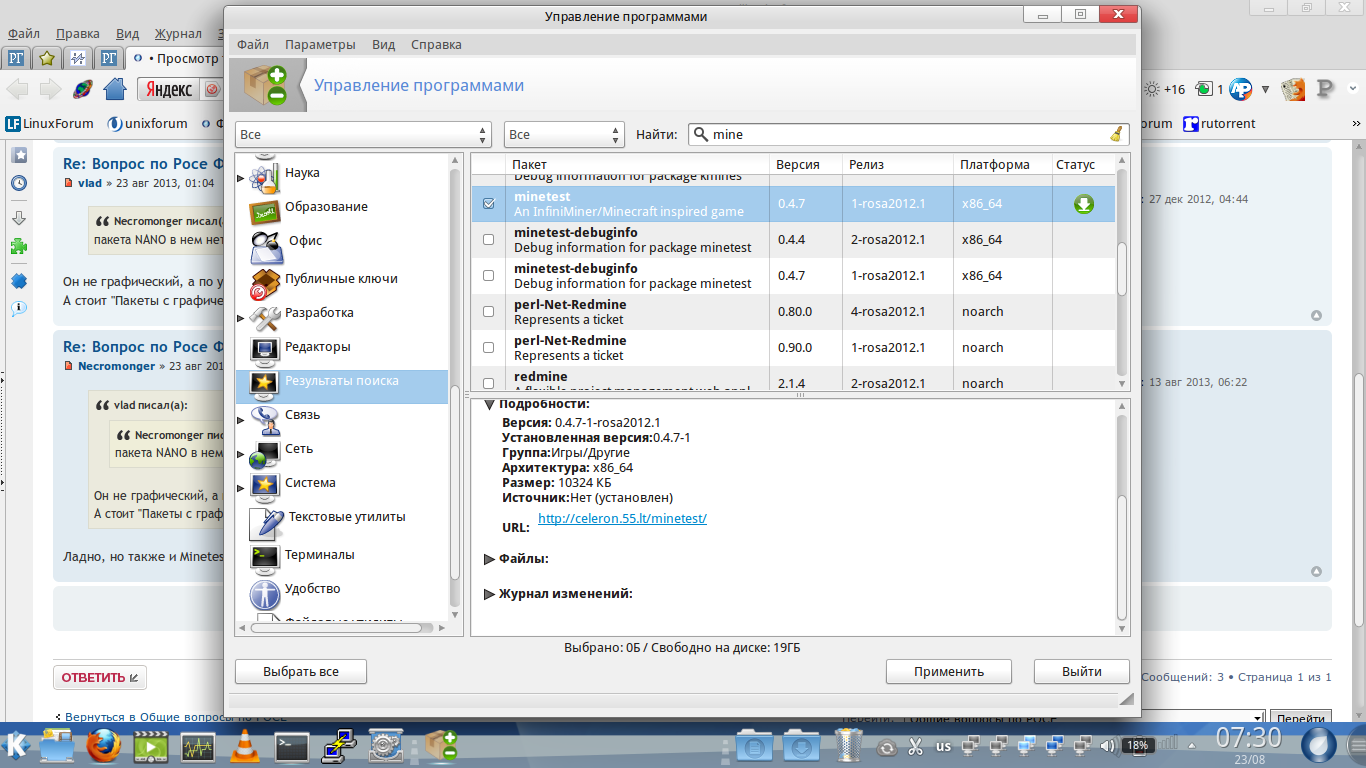Launch VLC from the taskbar

245,746
